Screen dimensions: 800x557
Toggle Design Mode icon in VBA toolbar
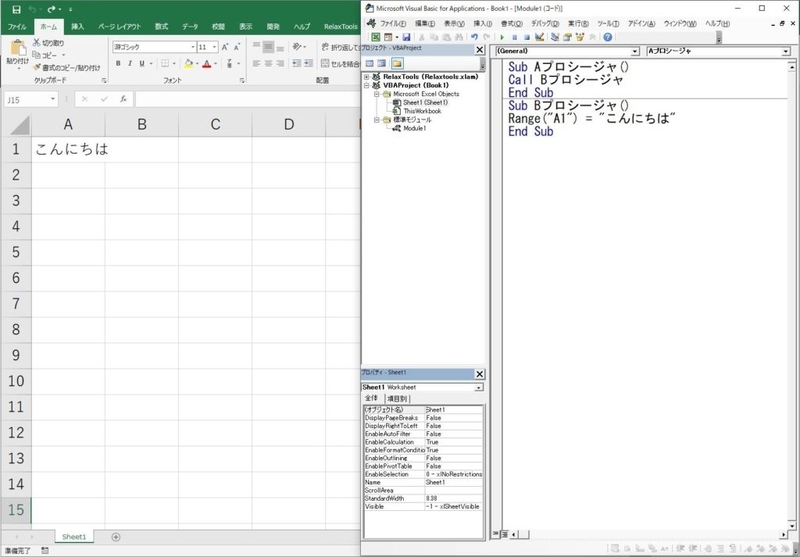pyautogui.click(x=540, y=37)
